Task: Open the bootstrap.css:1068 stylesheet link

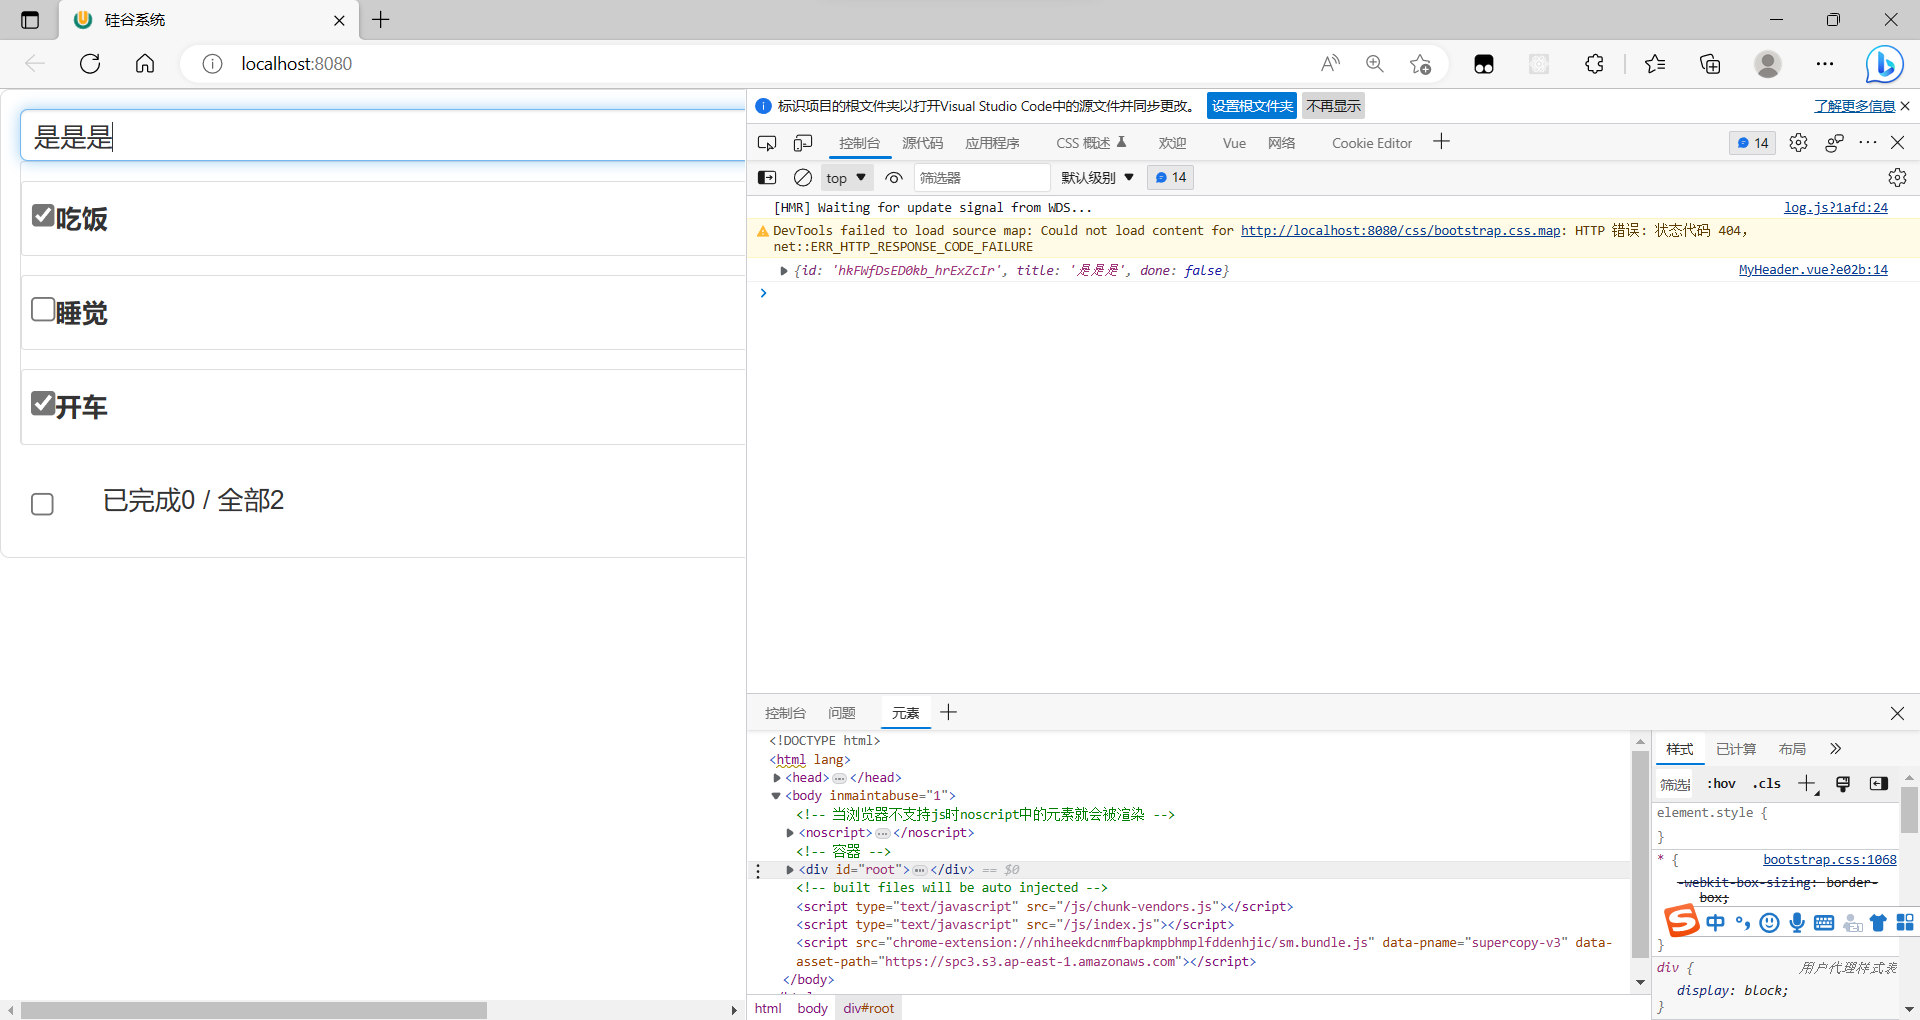Action: 1829,860
